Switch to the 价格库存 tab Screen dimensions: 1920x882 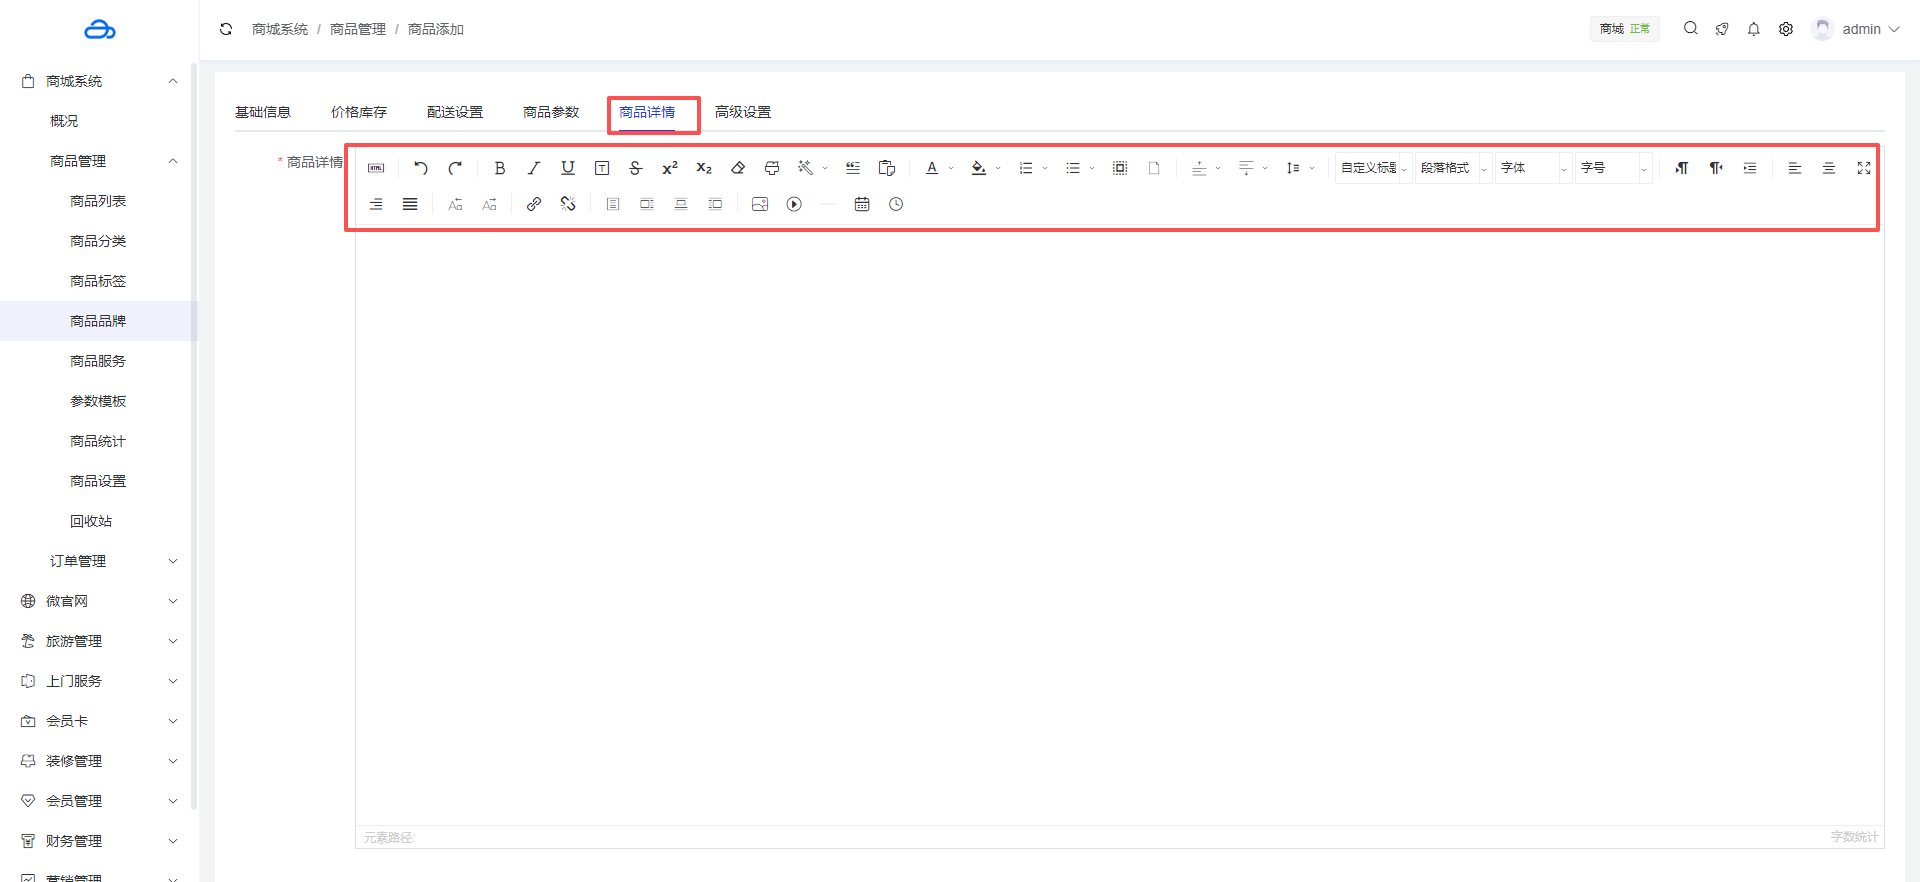(359, 112)
